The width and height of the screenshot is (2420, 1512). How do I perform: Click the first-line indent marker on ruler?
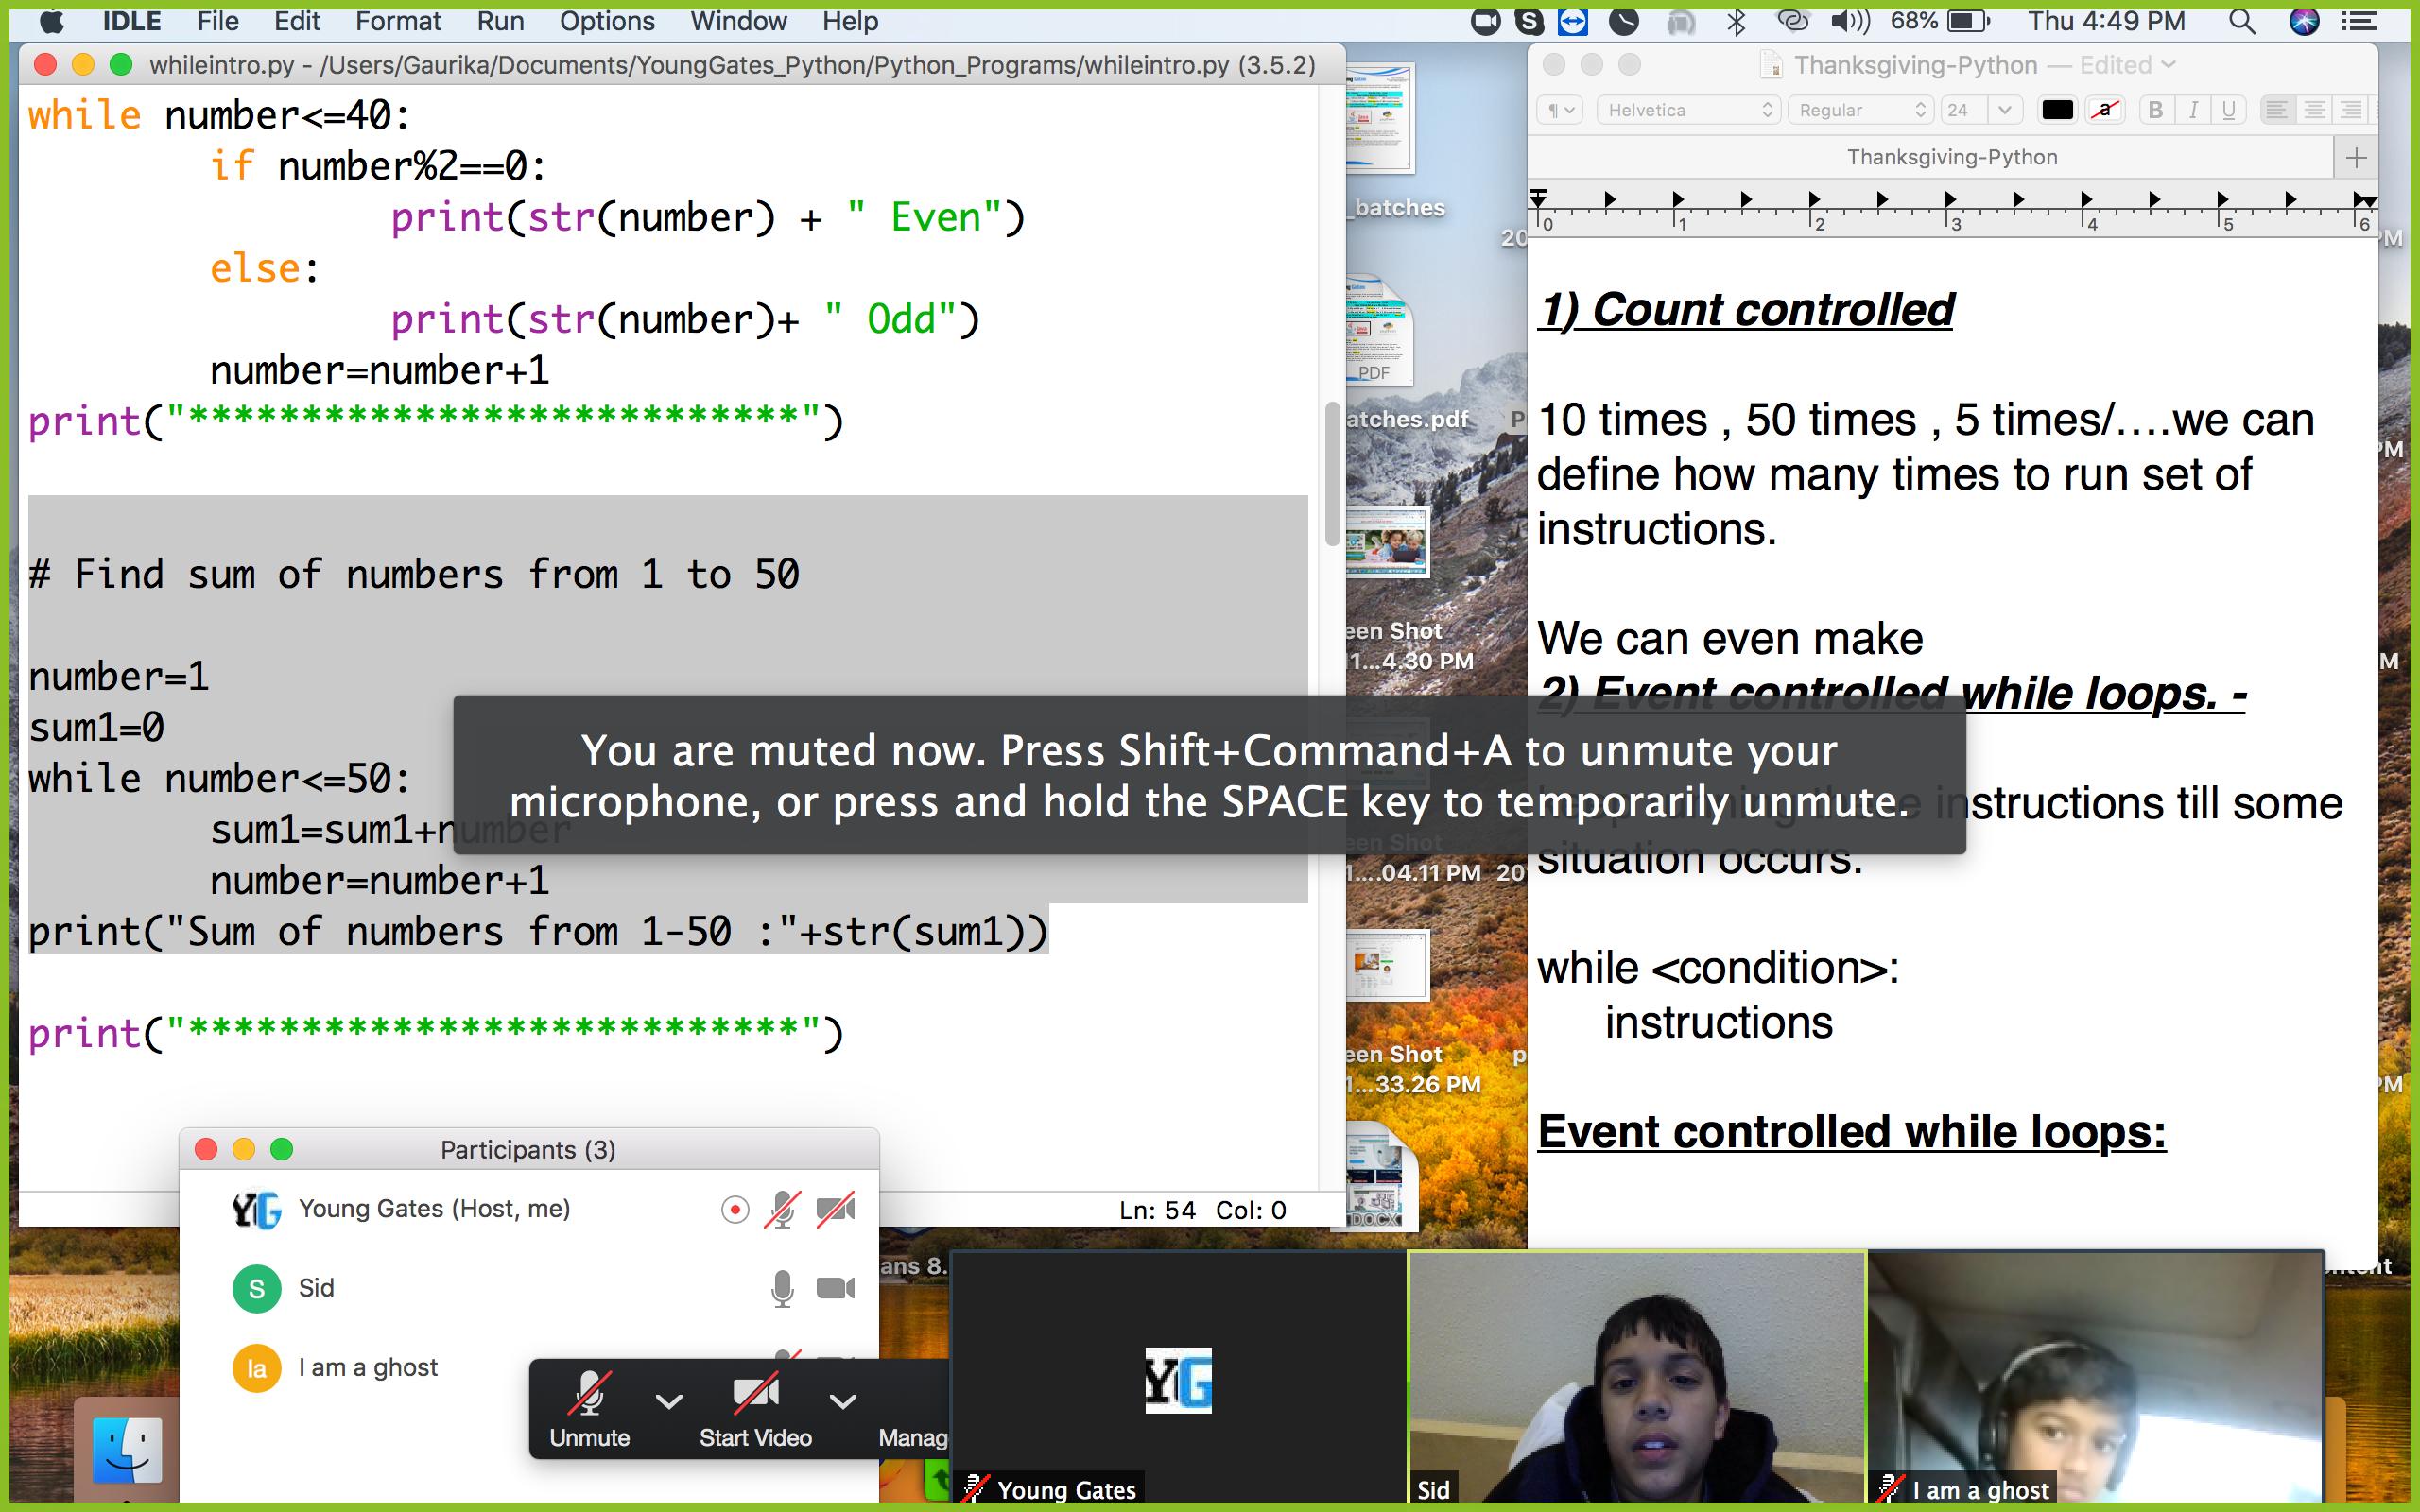pos(1539,193)
